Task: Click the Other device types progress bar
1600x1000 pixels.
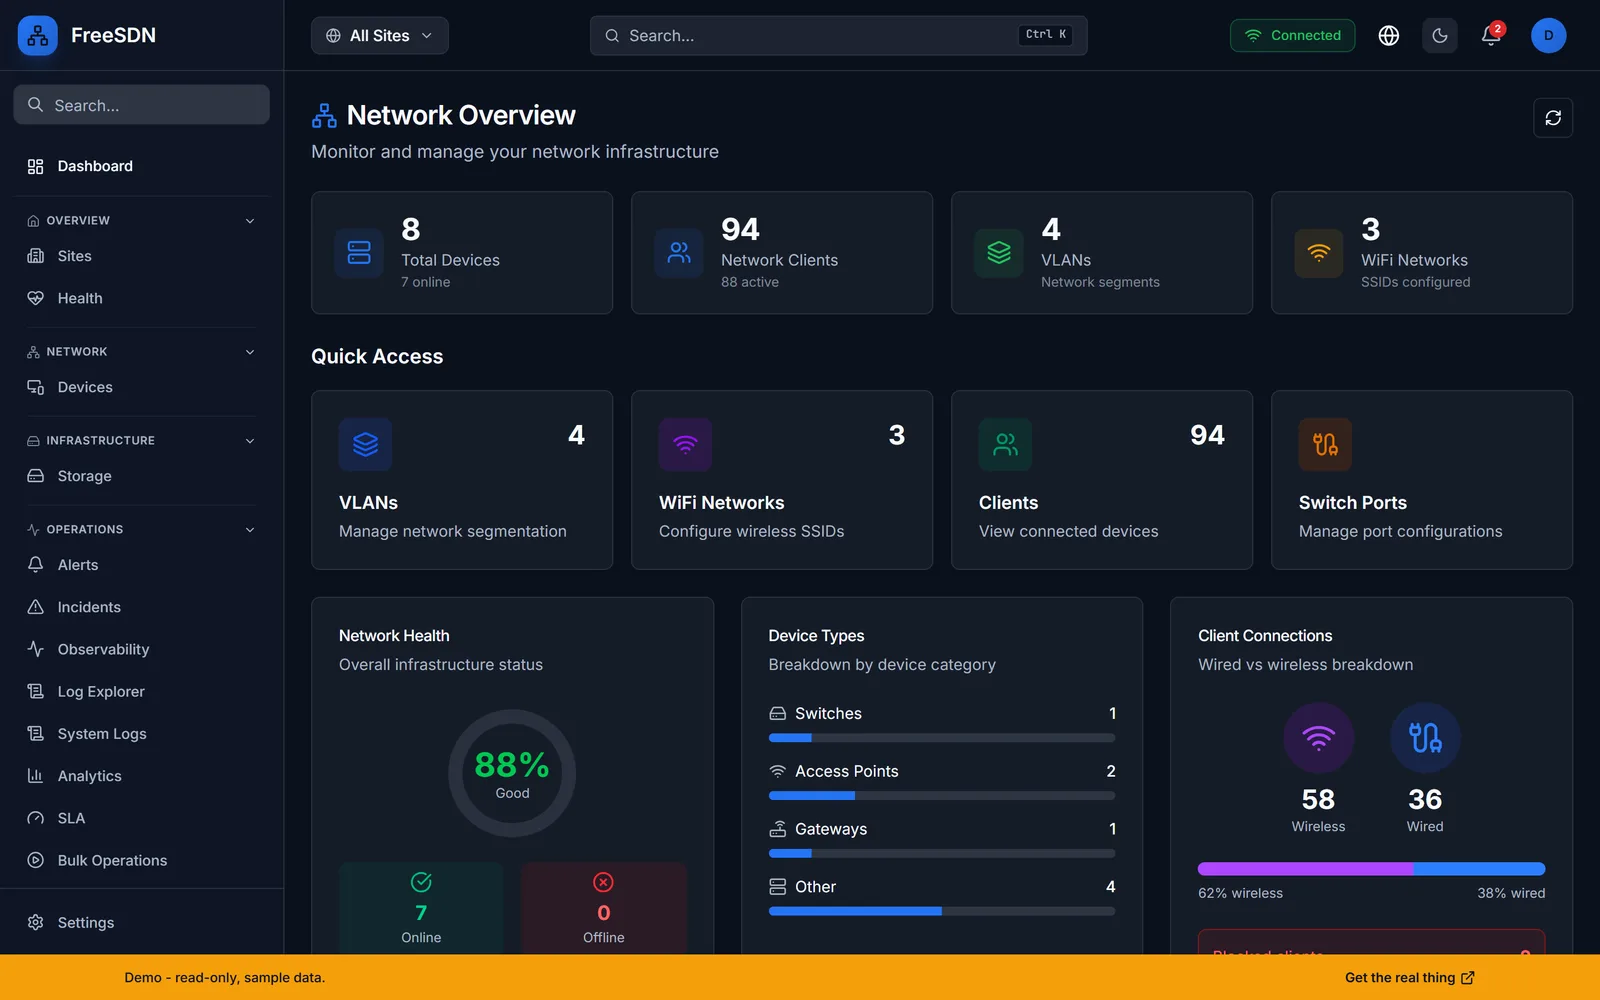Action: [x=941, y=911]
